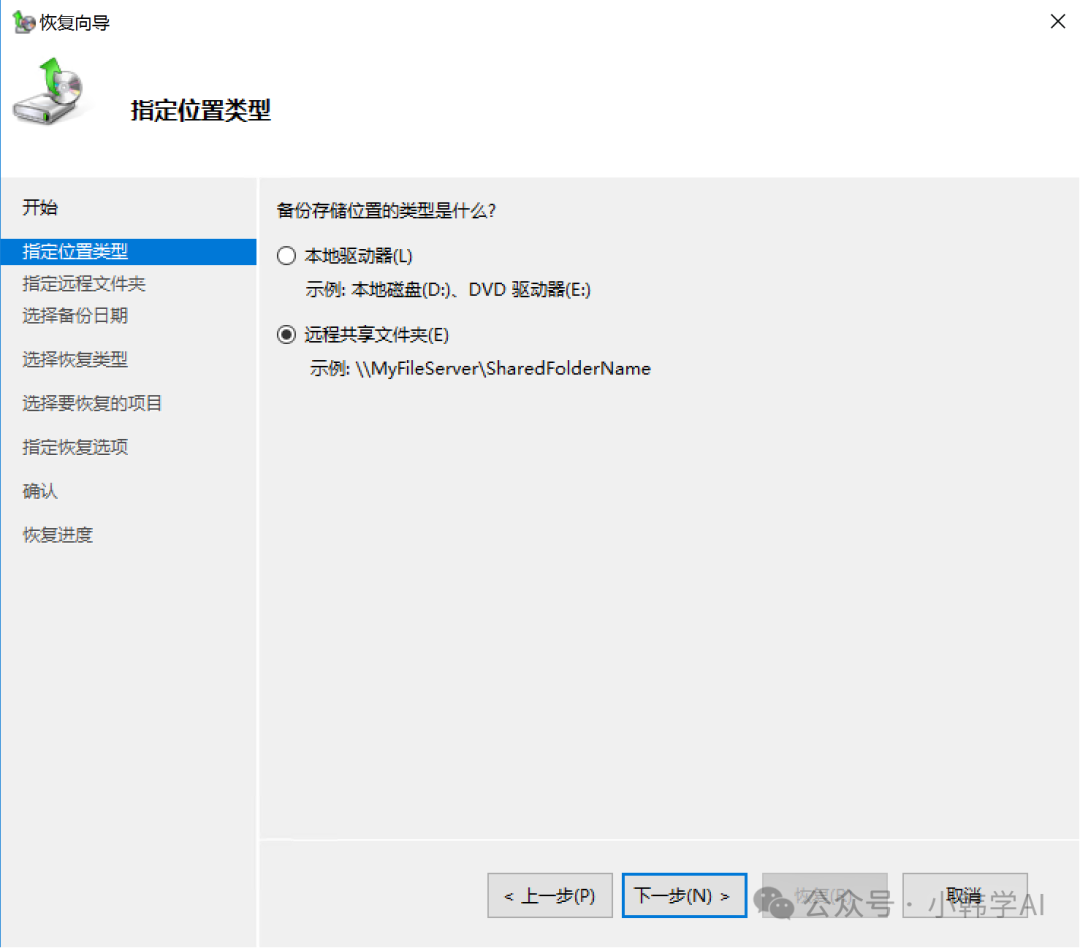This screenshot has width=1080, height=948.
Task: Choose the 选择恢复类型 sidebar step
Action: click(x=75, y=360)
